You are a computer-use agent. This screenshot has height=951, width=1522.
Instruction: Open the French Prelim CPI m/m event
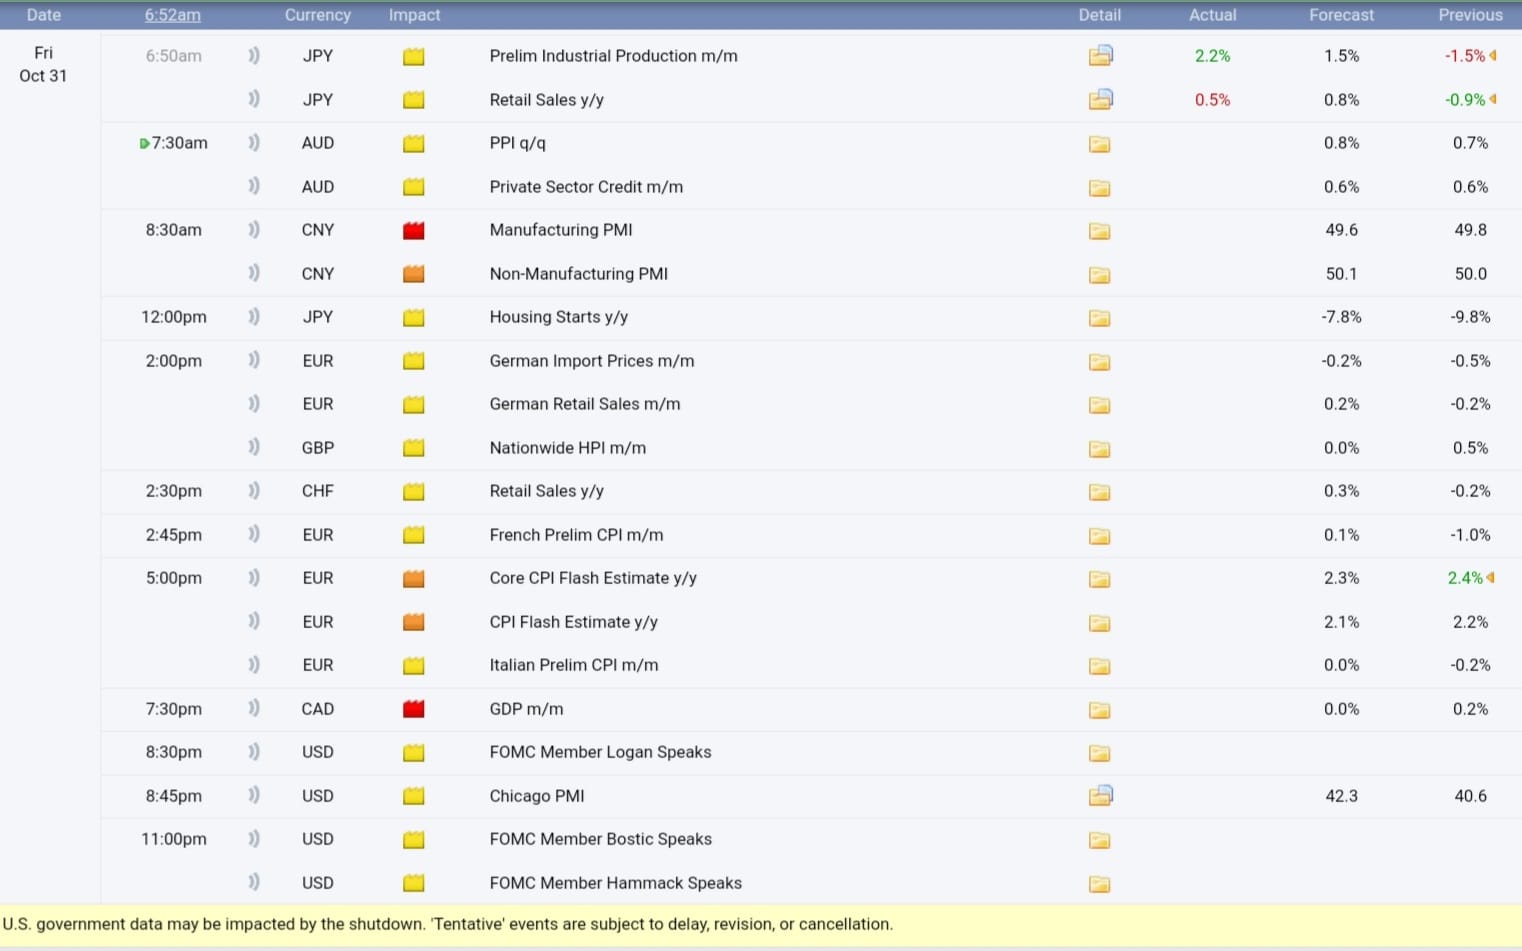(x=576, y=535)
